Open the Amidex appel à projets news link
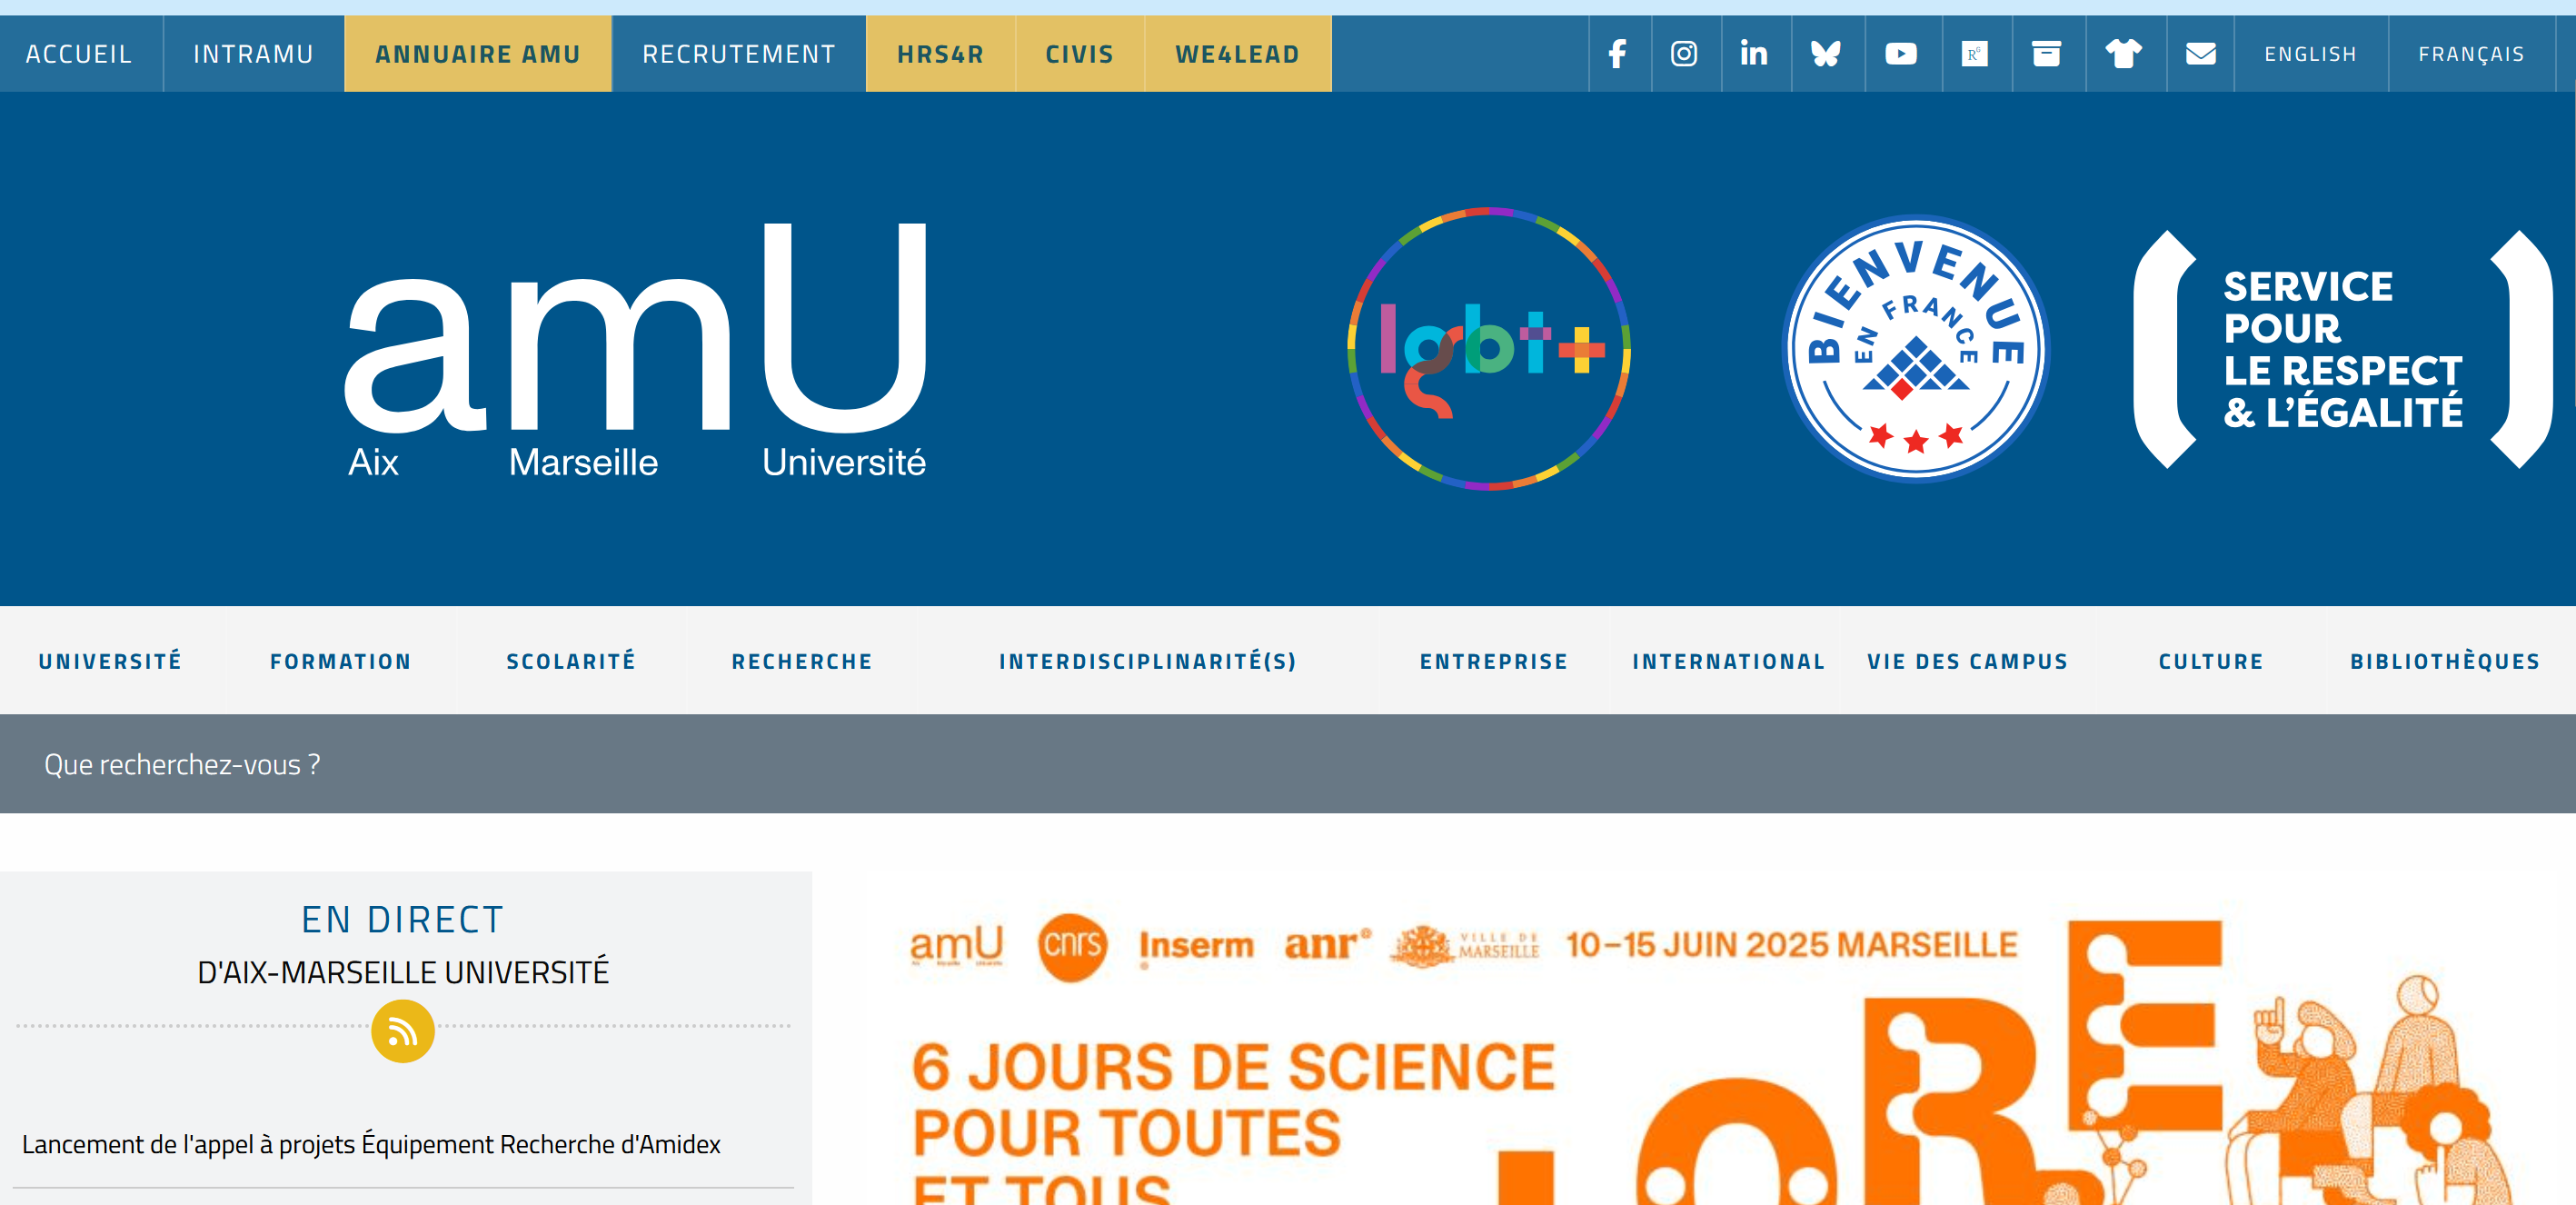The height and width of the screenshot is (1205, 2576). [371, 1144]
